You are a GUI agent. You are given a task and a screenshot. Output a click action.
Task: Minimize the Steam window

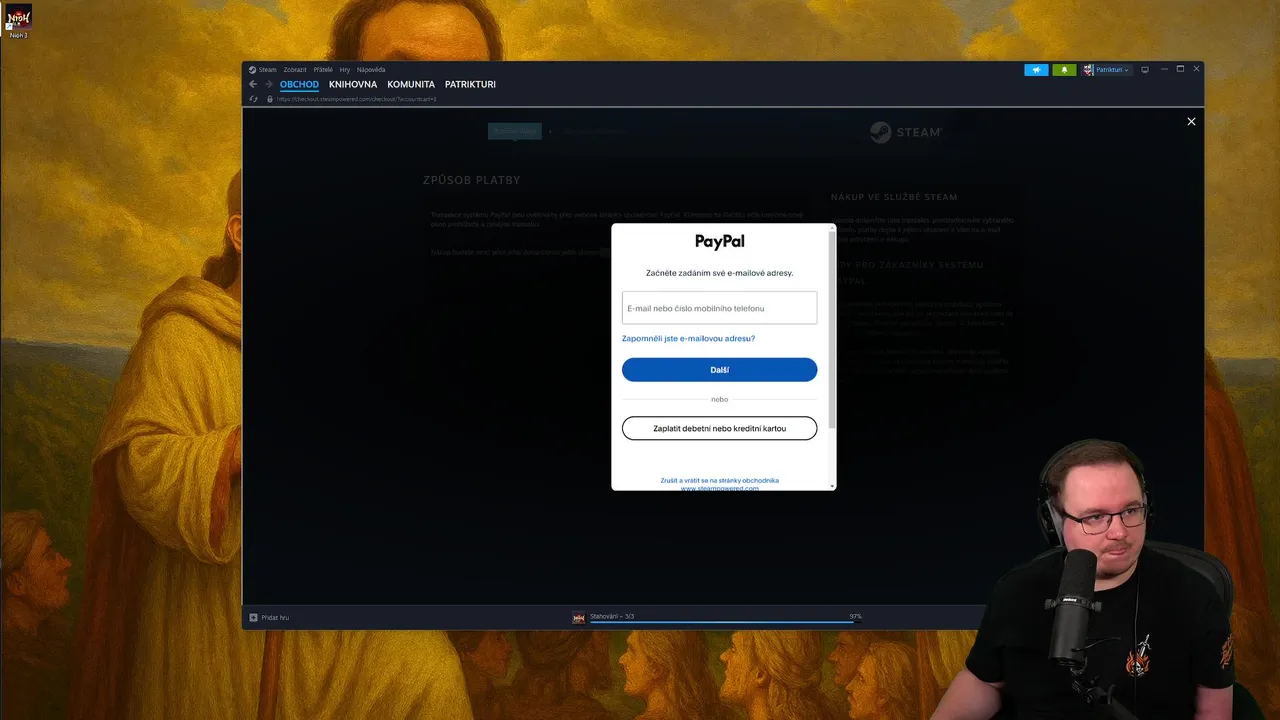(1163, 69)
